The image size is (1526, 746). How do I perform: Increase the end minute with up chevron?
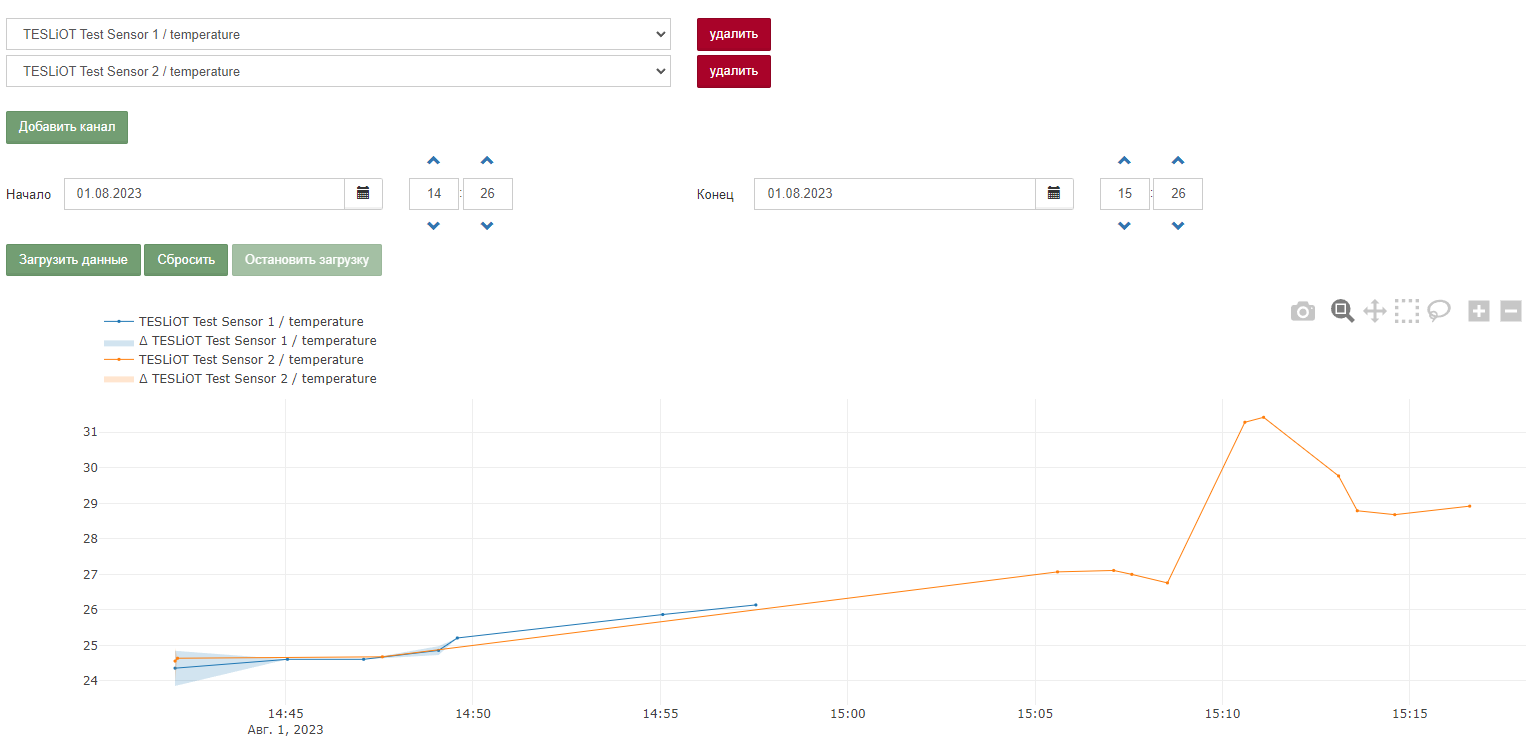pyautogui.click(x=1178, y=161)
